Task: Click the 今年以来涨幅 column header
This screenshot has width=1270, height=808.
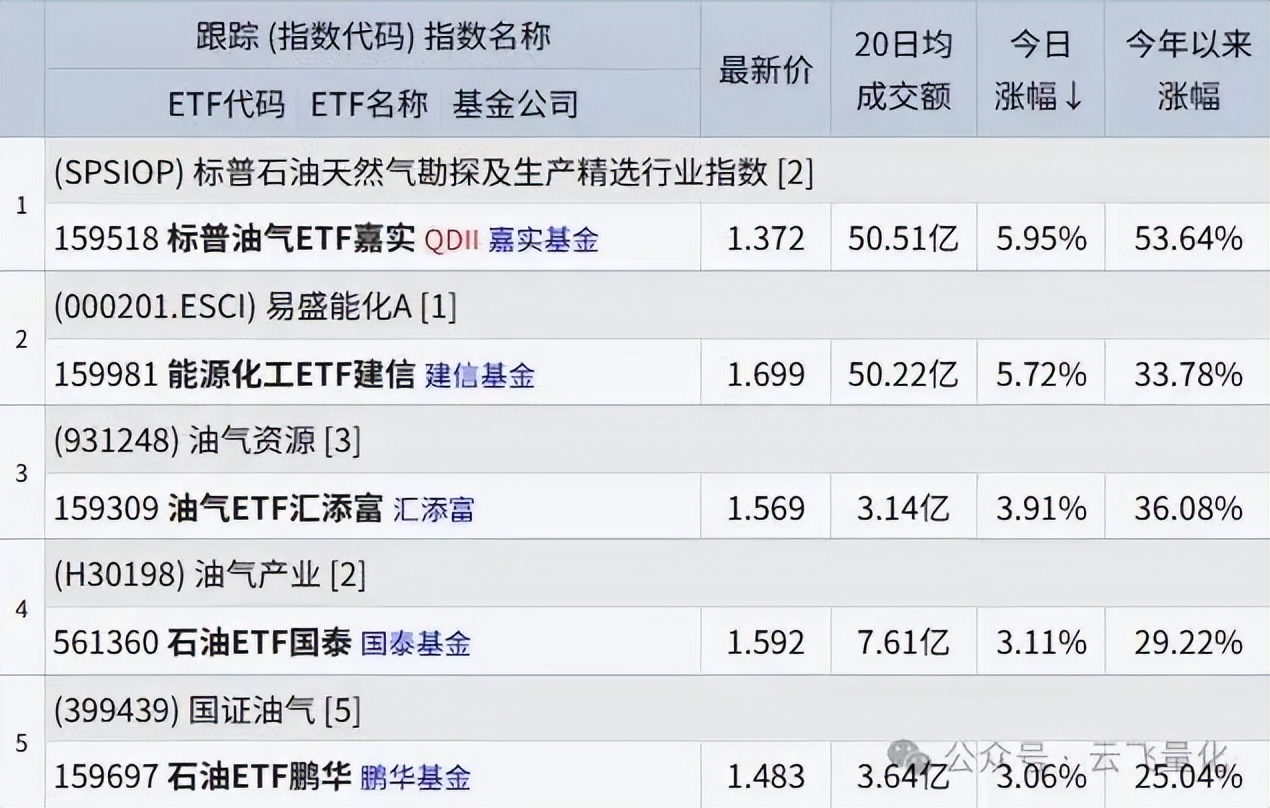Action: (1188, 70)
